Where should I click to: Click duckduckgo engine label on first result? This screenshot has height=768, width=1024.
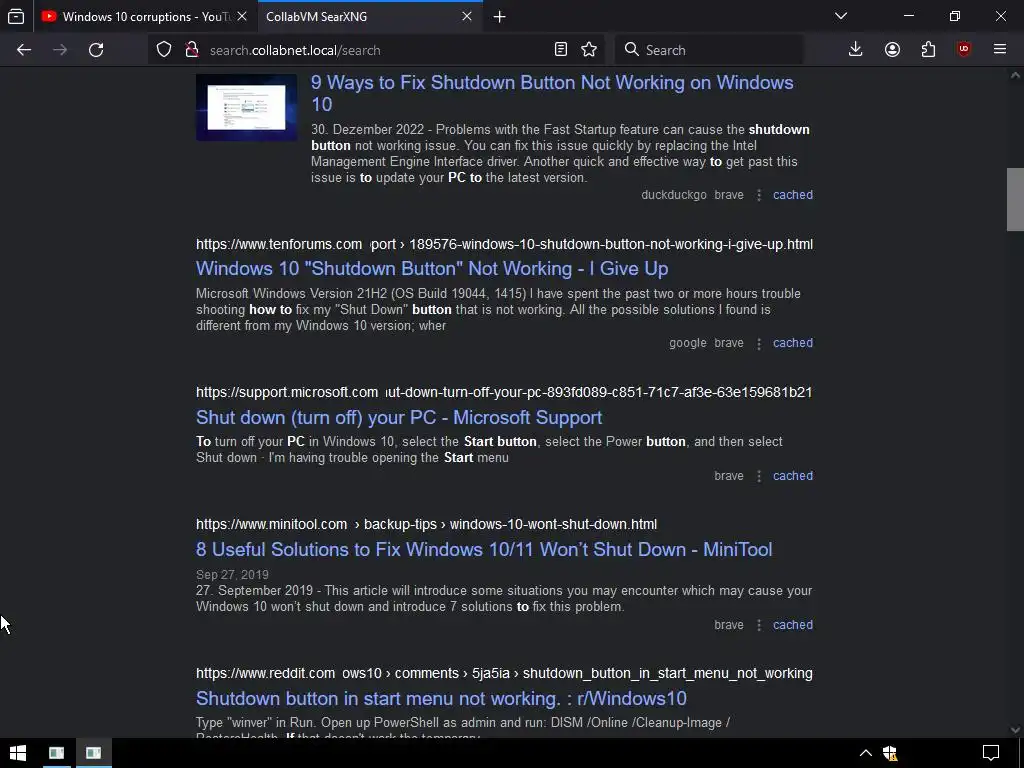pos(674,195)
